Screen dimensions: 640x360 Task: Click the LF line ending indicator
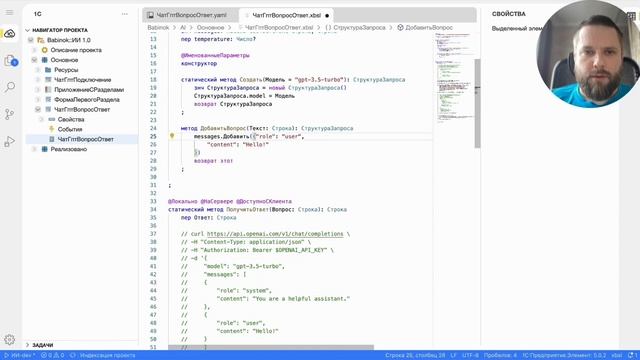(x=453, y=356)
